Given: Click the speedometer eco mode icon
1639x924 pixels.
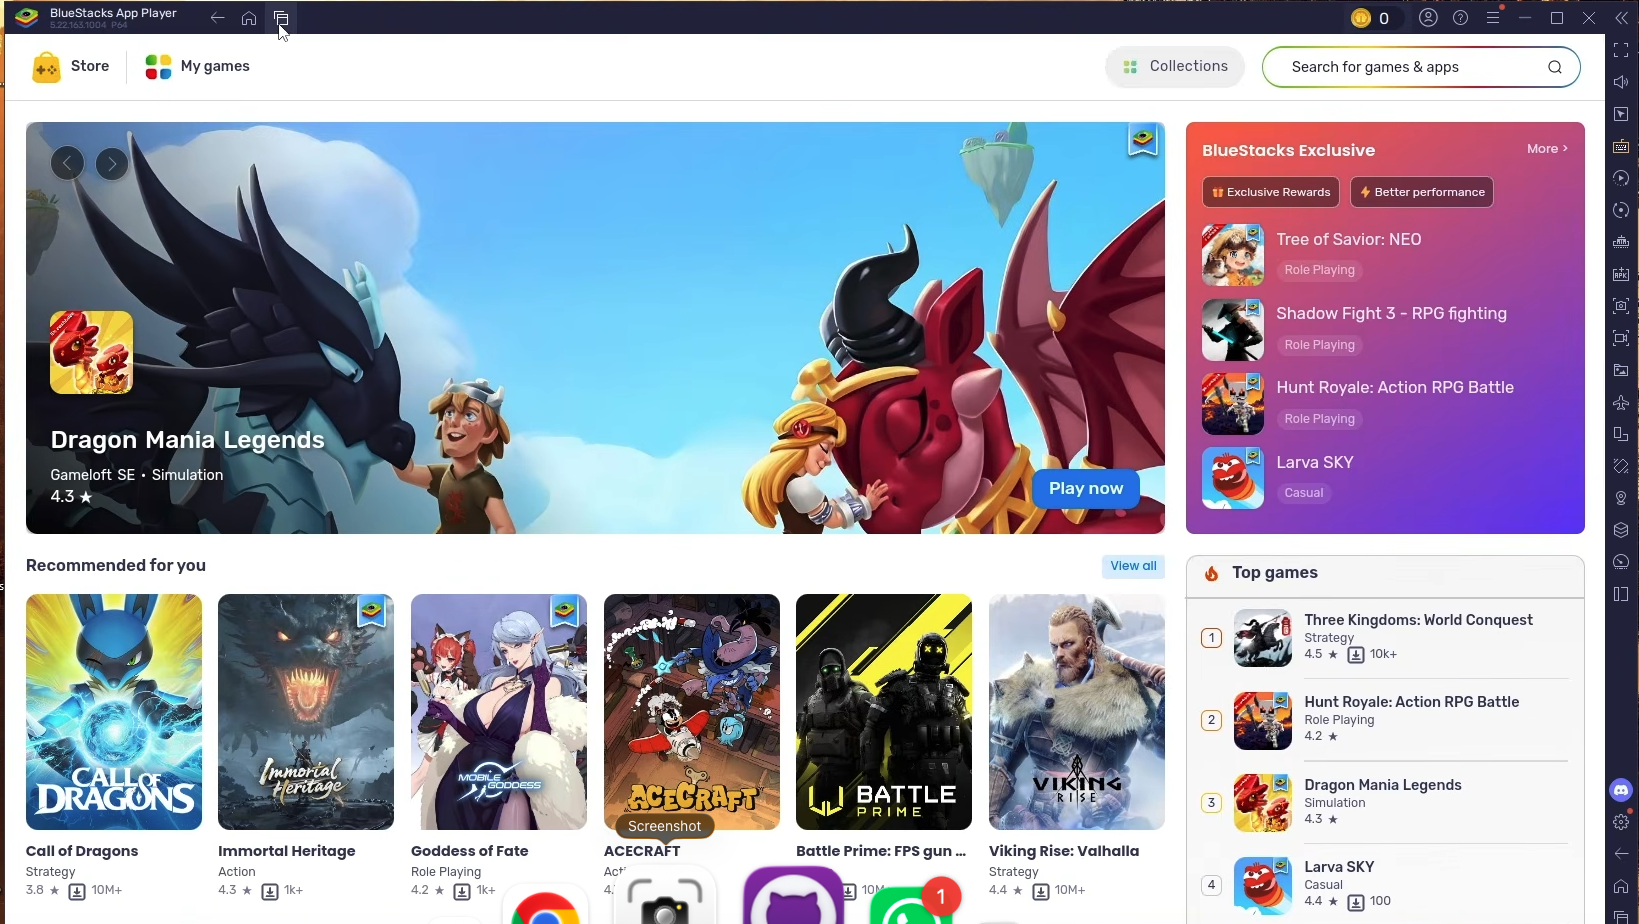Looking at the screenshot, I should pyautogui.click(x=1621, y=562).
